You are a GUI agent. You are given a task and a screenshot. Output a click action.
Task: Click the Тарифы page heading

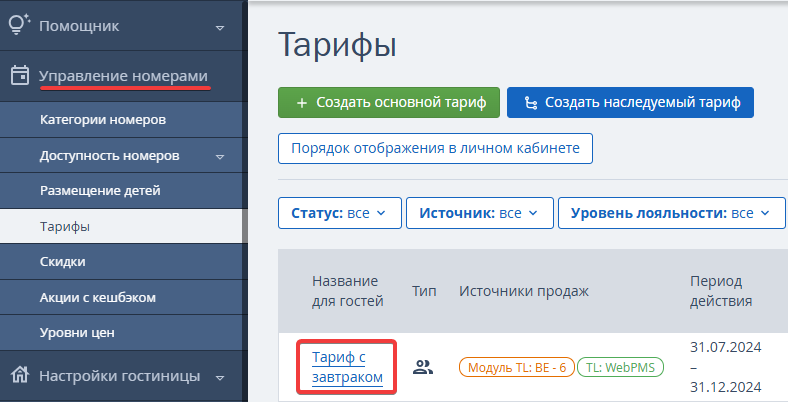[x=337, y=46]
